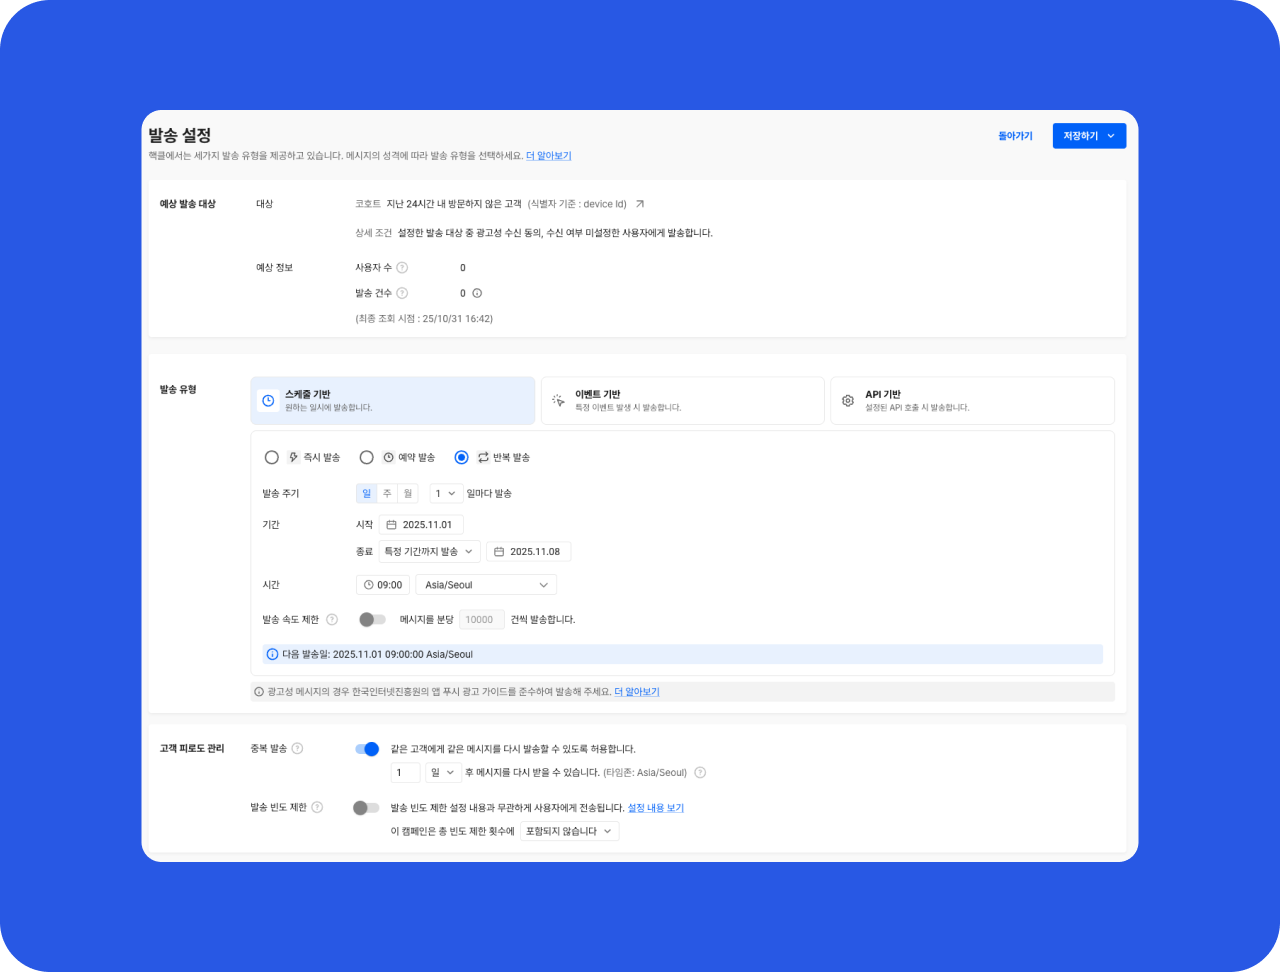Screen dimensions: 1280x972
Task: Select the 예약 발송 radio option
Action: point(367,458)
